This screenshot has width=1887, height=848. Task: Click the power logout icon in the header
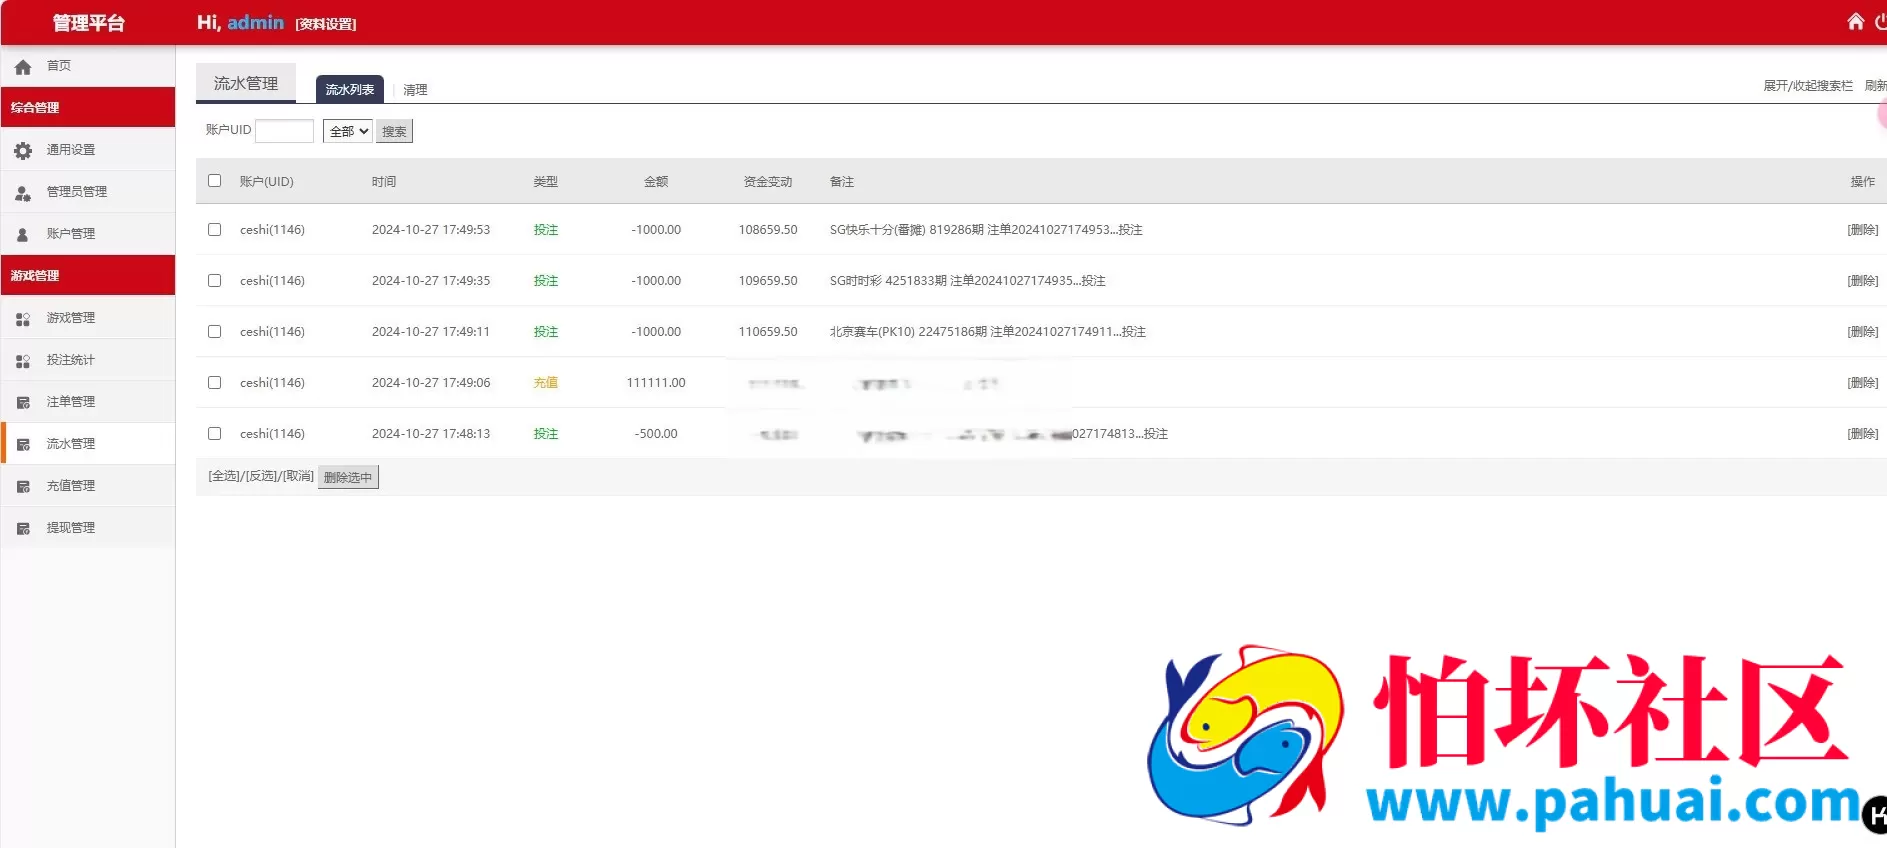coord(1880,21)
